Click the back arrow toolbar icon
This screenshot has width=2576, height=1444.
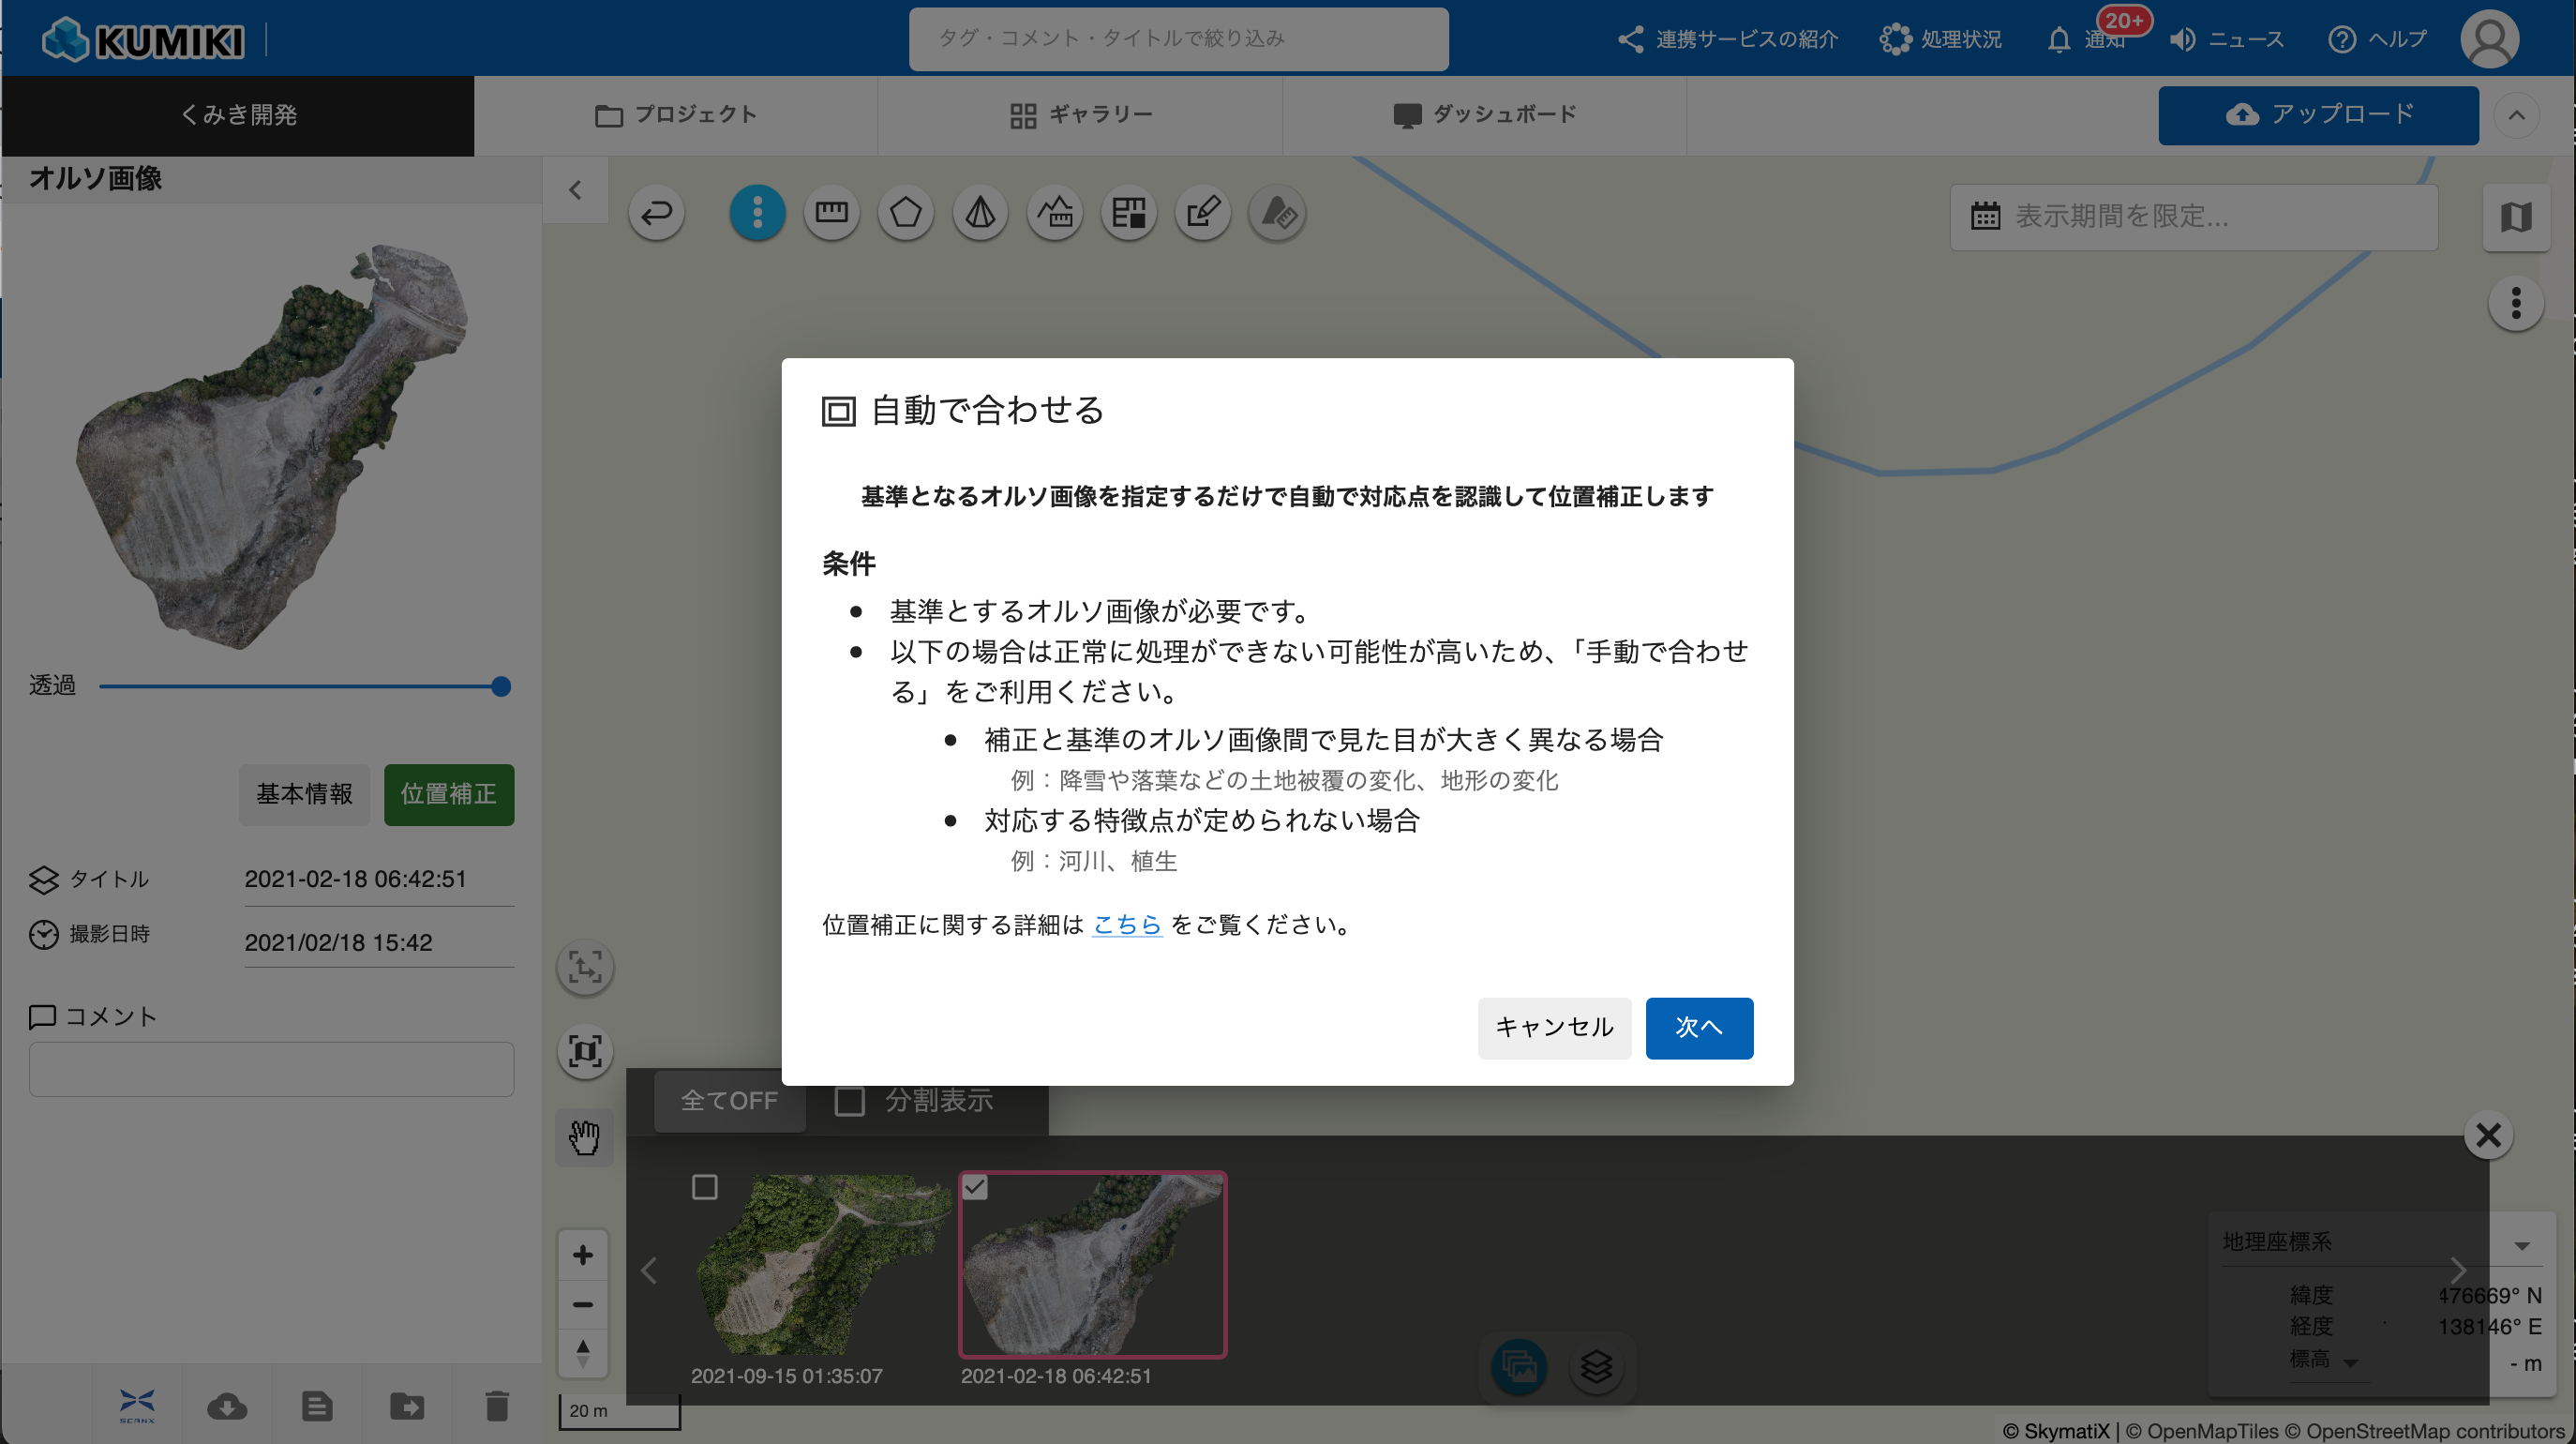657,212
